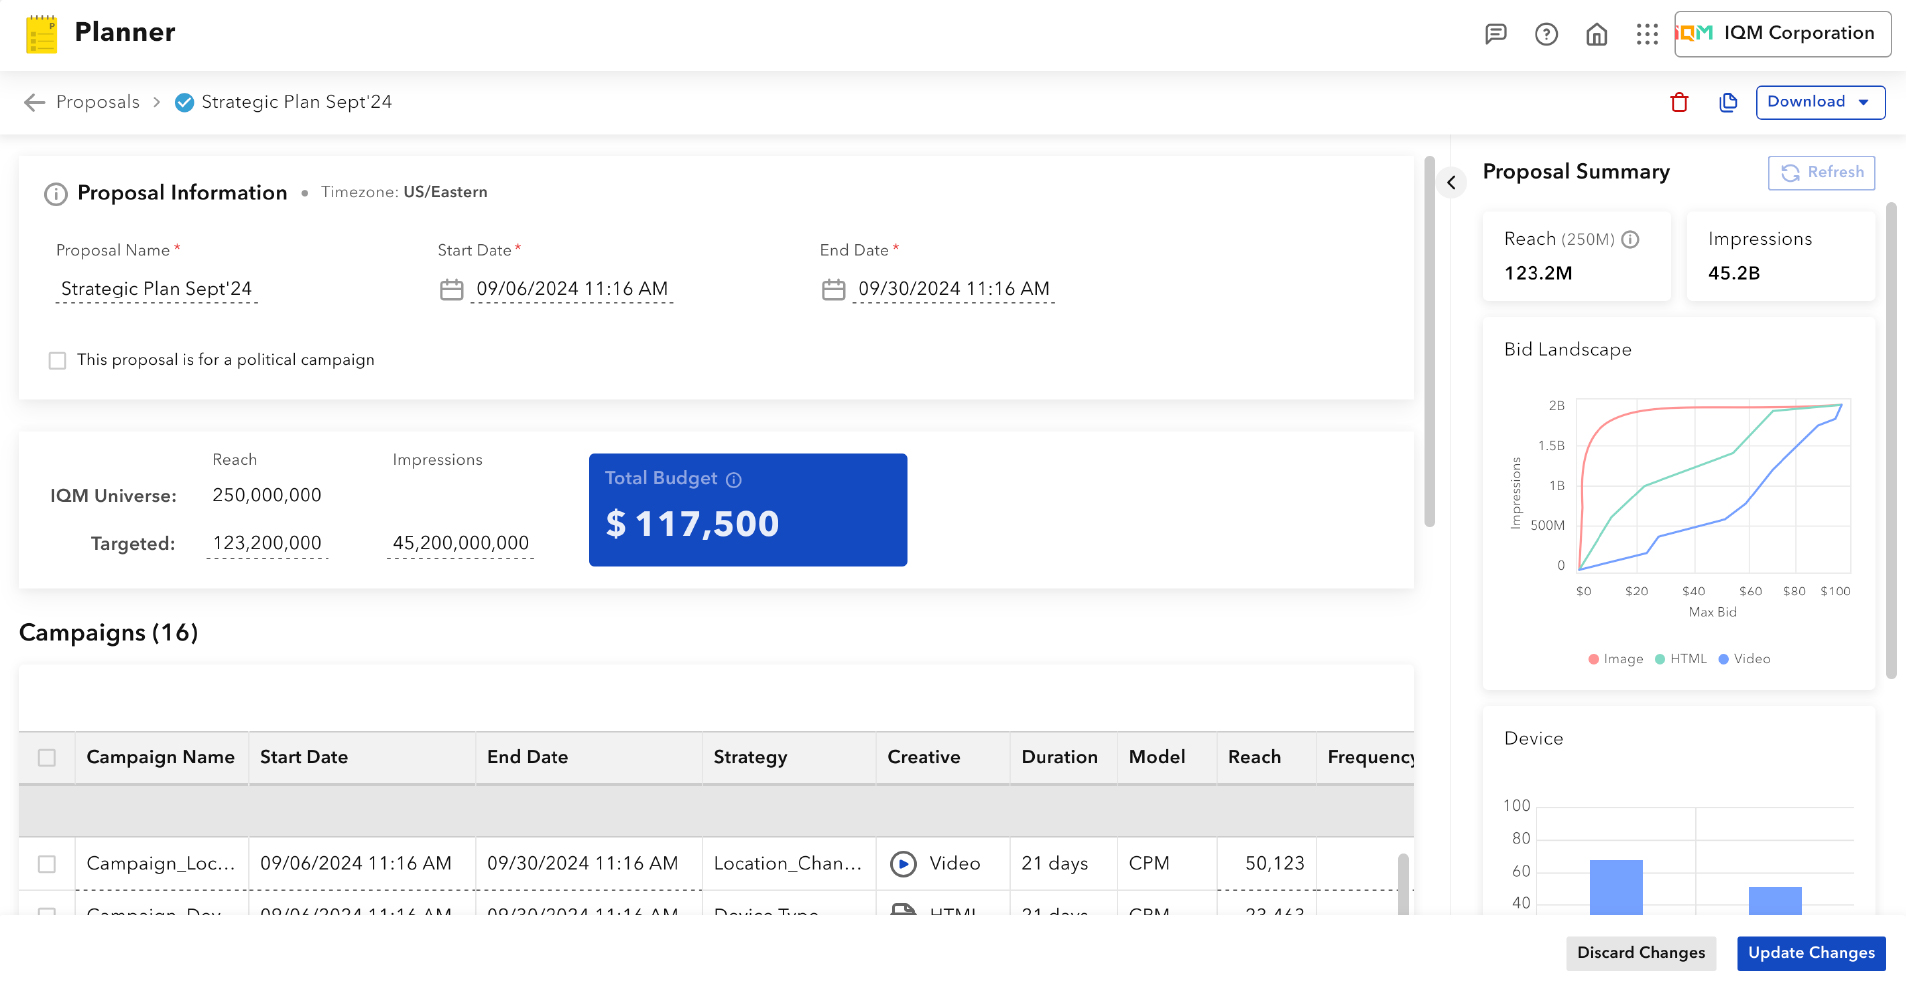
Task: Toggle the Video series in chart legend
Action: tap(1744, 659)
